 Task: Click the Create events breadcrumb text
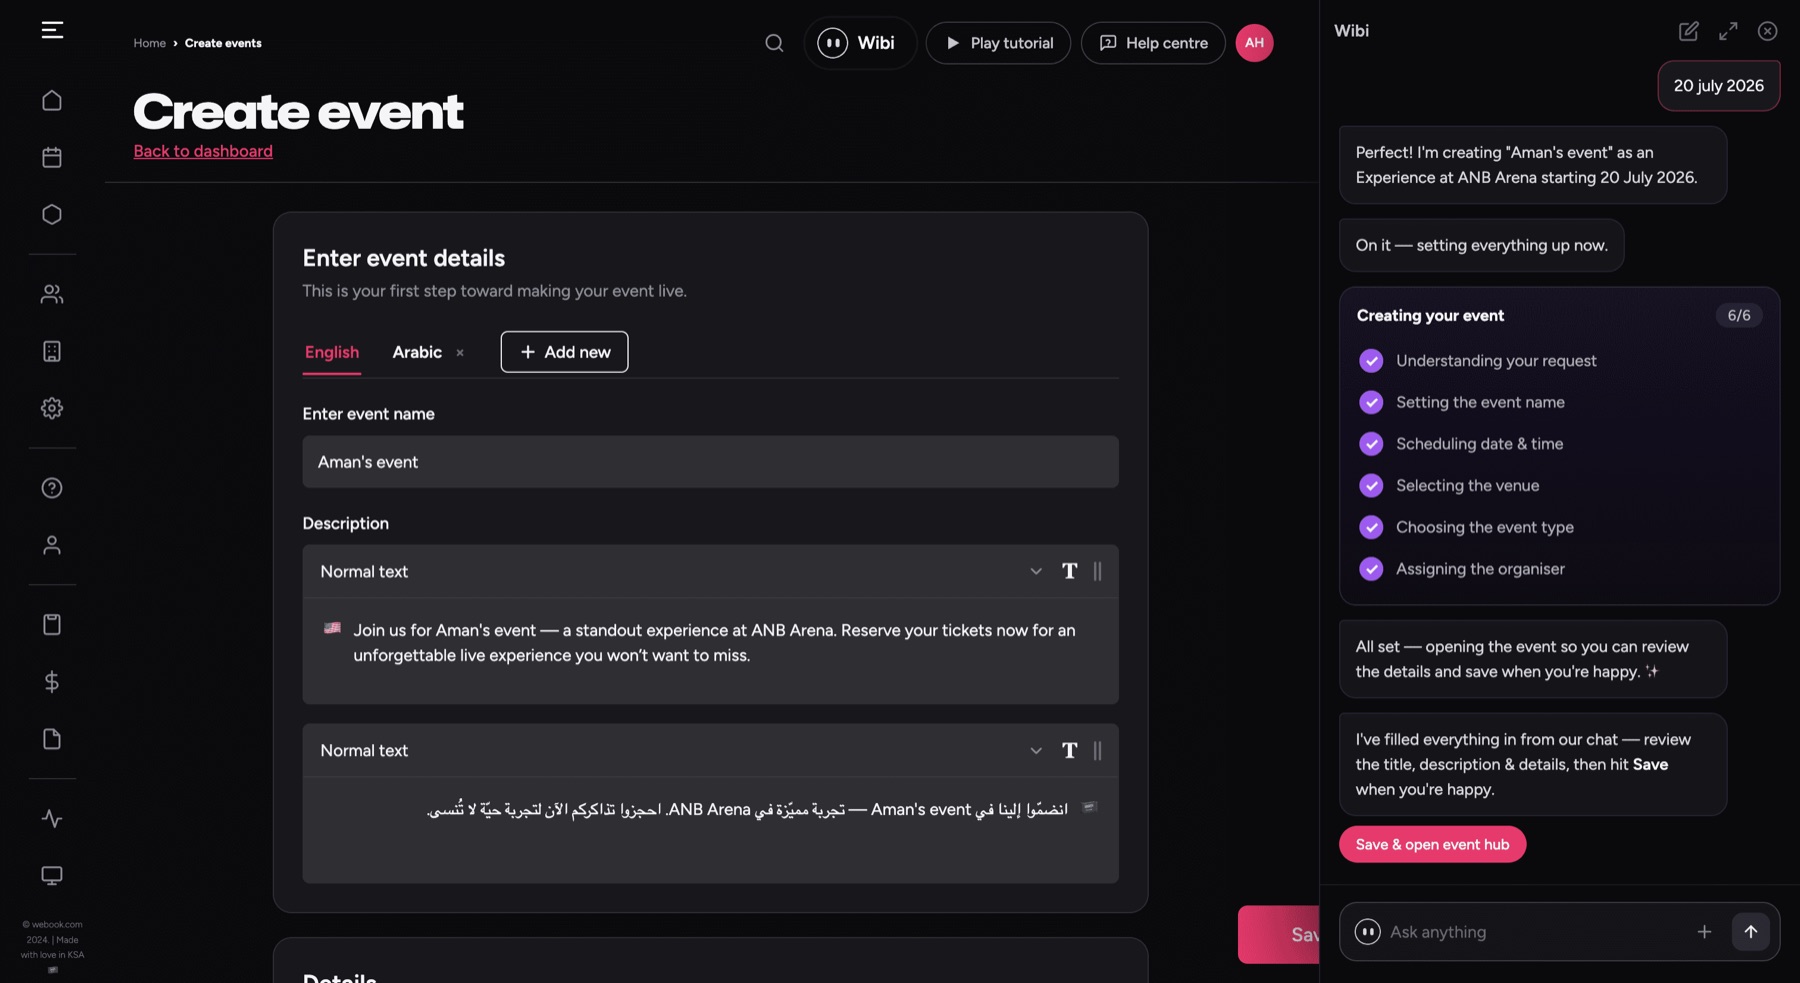223,43
